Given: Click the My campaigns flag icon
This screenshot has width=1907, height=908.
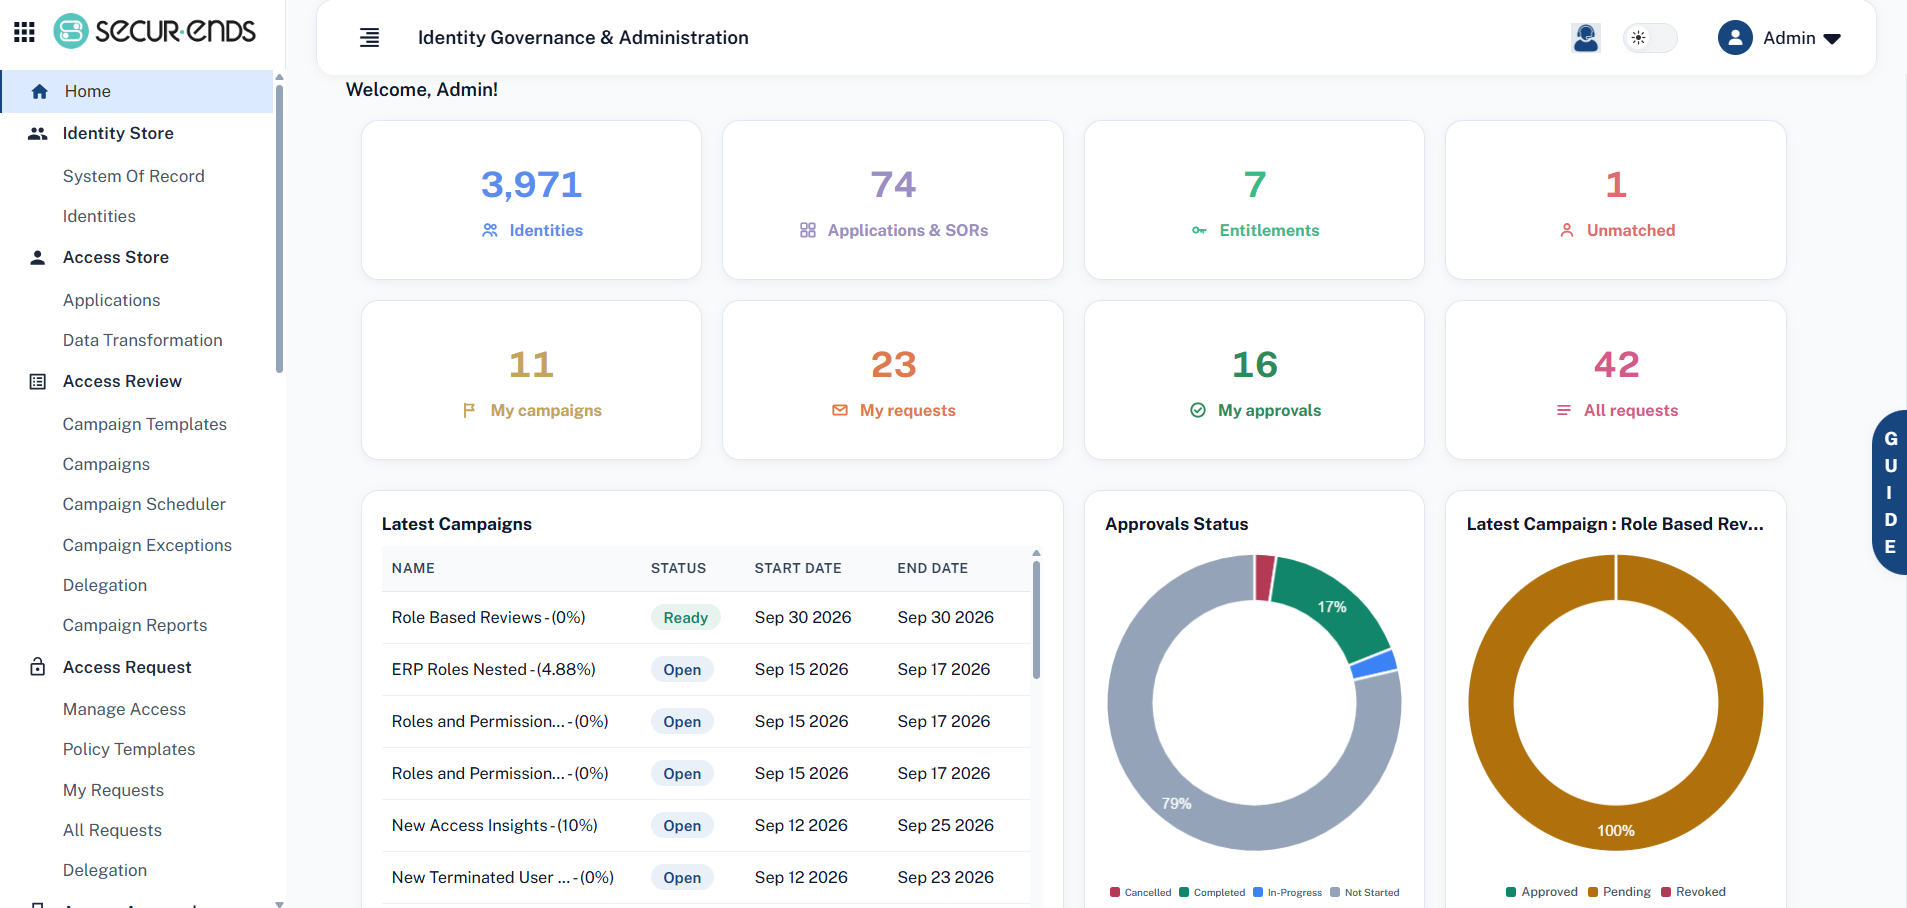Looking at the screenshot, I should click(469, 410).
